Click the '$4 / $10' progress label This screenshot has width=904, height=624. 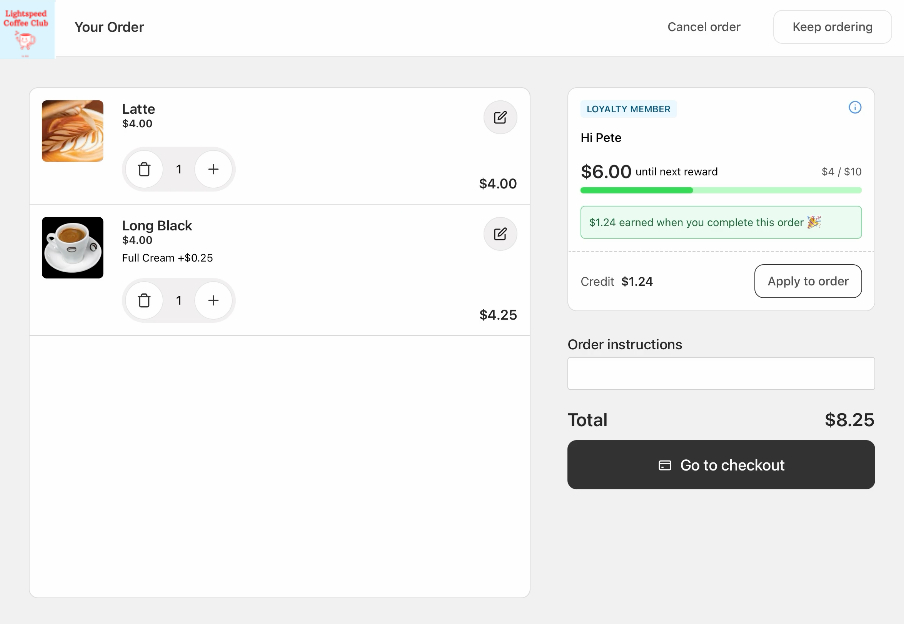click(841, 172)
